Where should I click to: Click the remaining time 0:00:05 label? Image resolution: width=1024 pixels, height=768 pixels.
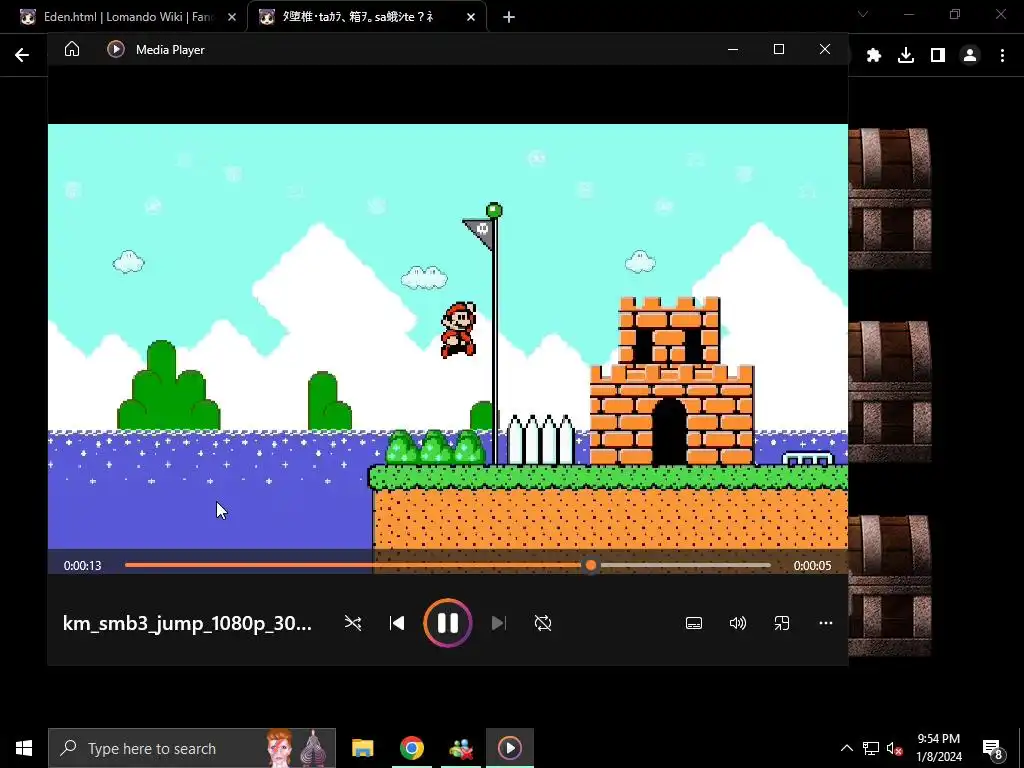tap(812, 566)
